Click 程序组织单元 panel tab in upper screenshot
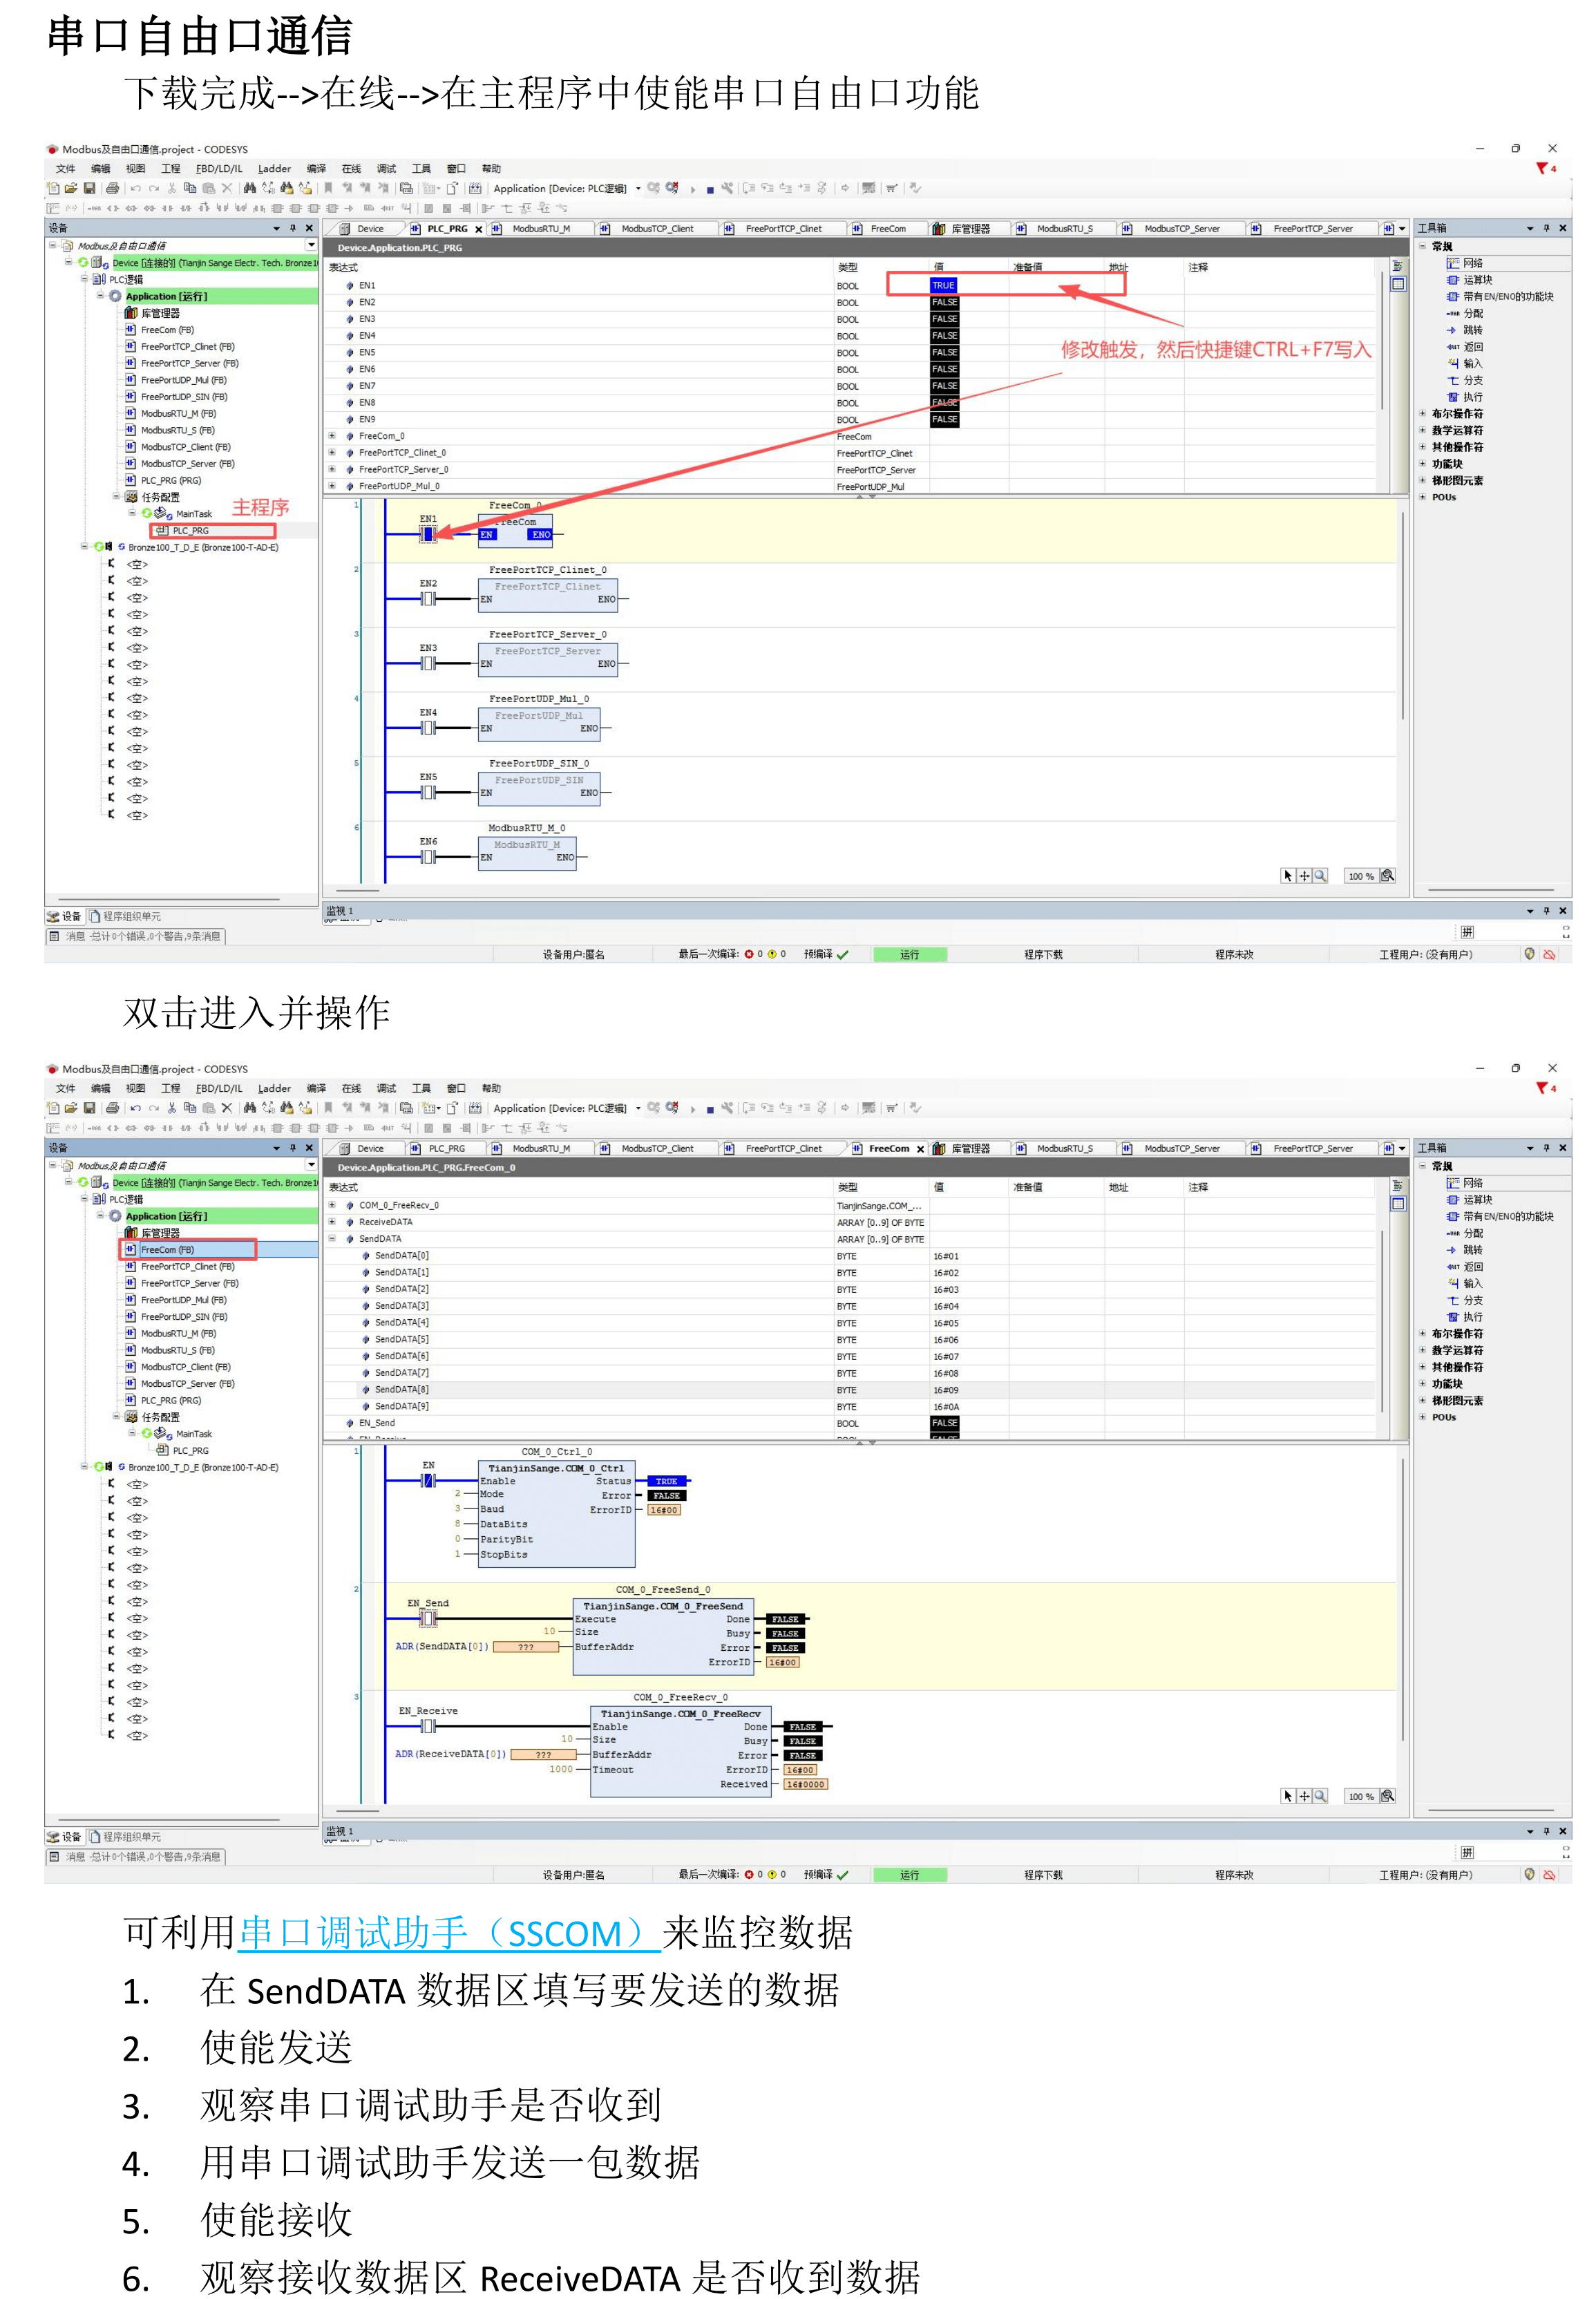1596x2299 pixels. (125, 916)
